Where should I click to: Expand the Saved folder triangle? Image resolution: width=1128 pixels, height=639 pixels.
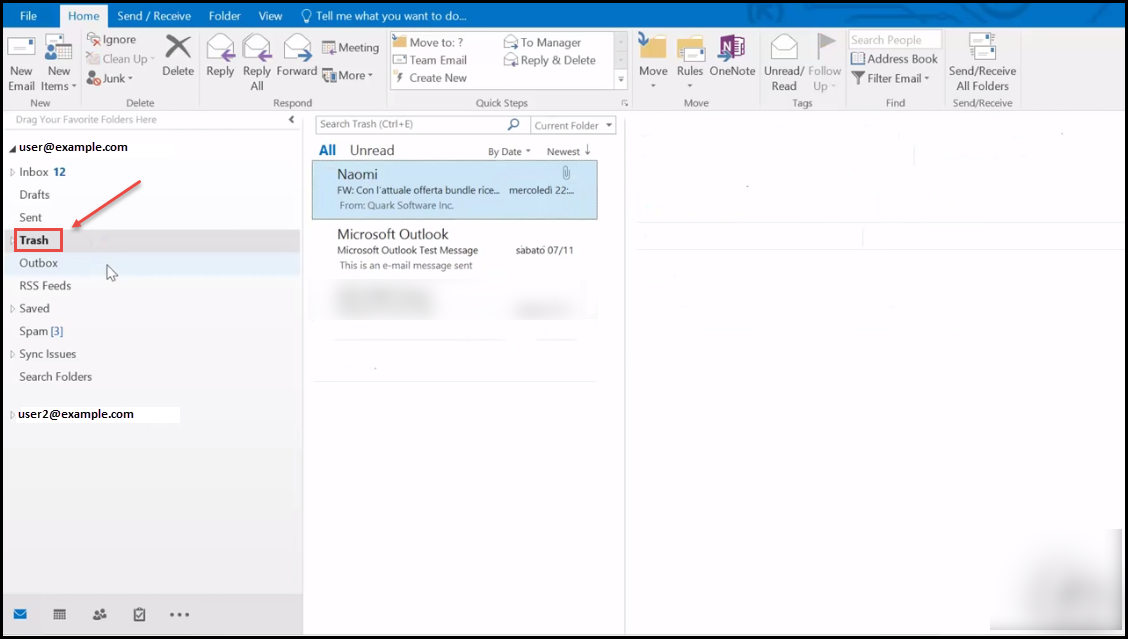pos(12,309)
